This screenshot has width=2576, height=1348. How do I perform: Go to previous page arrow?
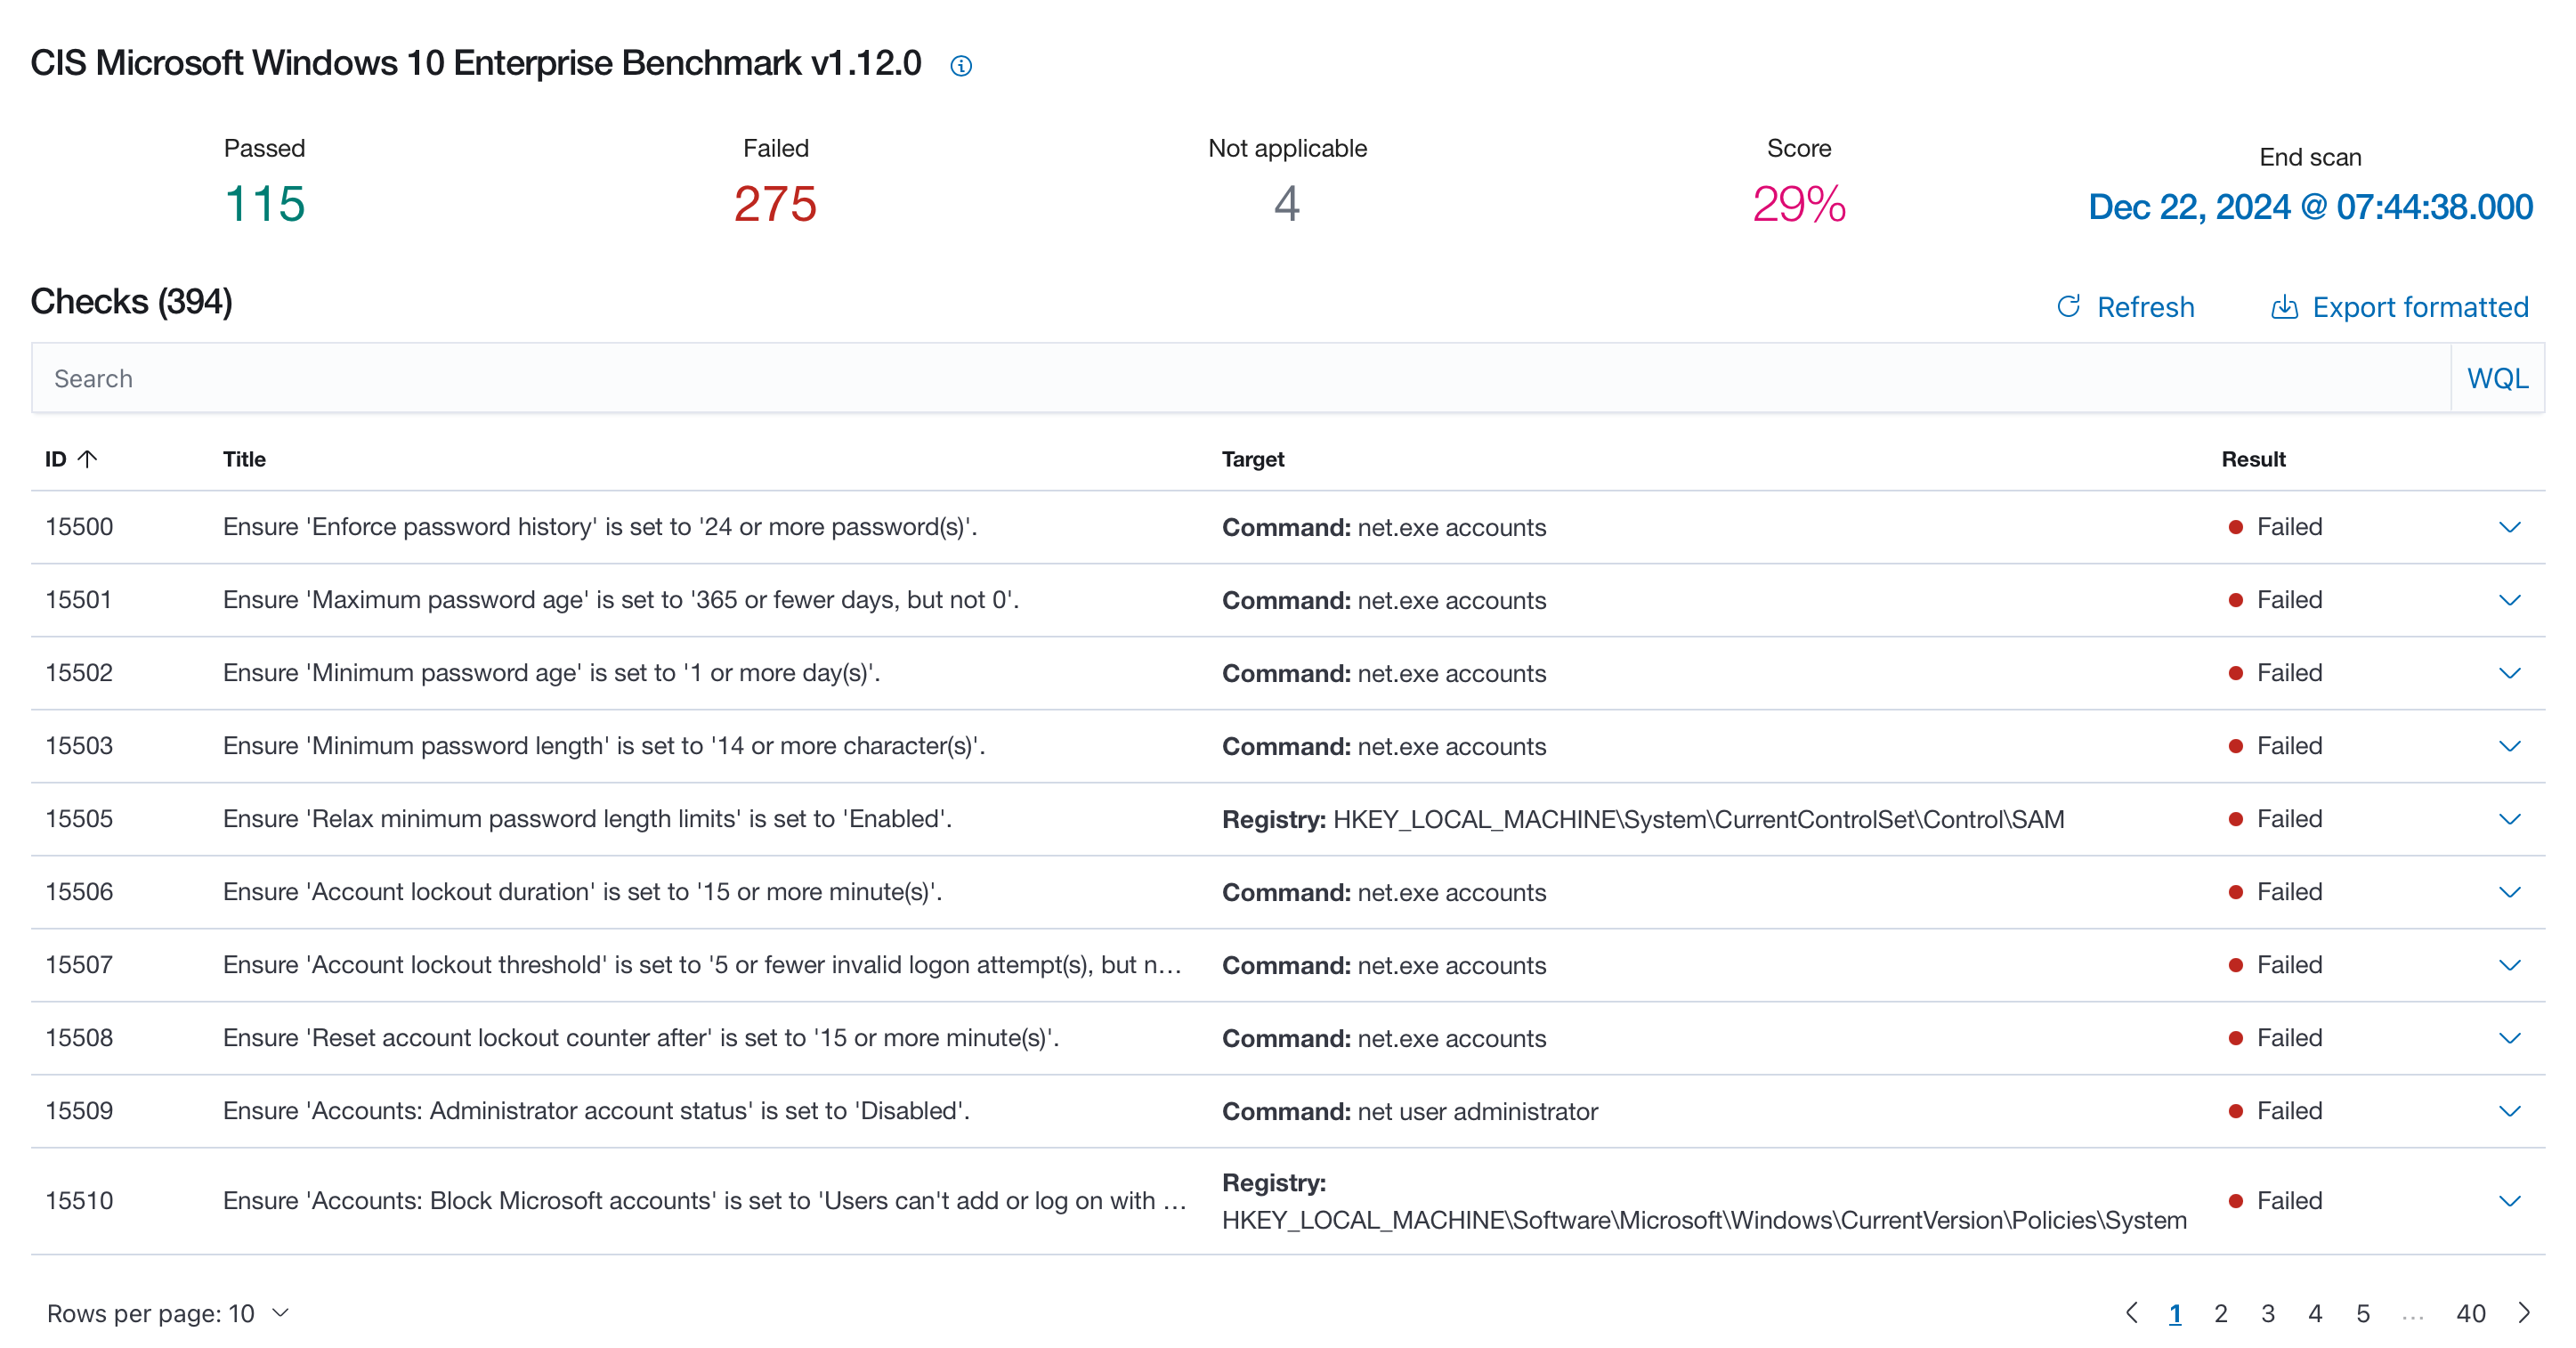pyautogui.click(x=2131, y=1313)
